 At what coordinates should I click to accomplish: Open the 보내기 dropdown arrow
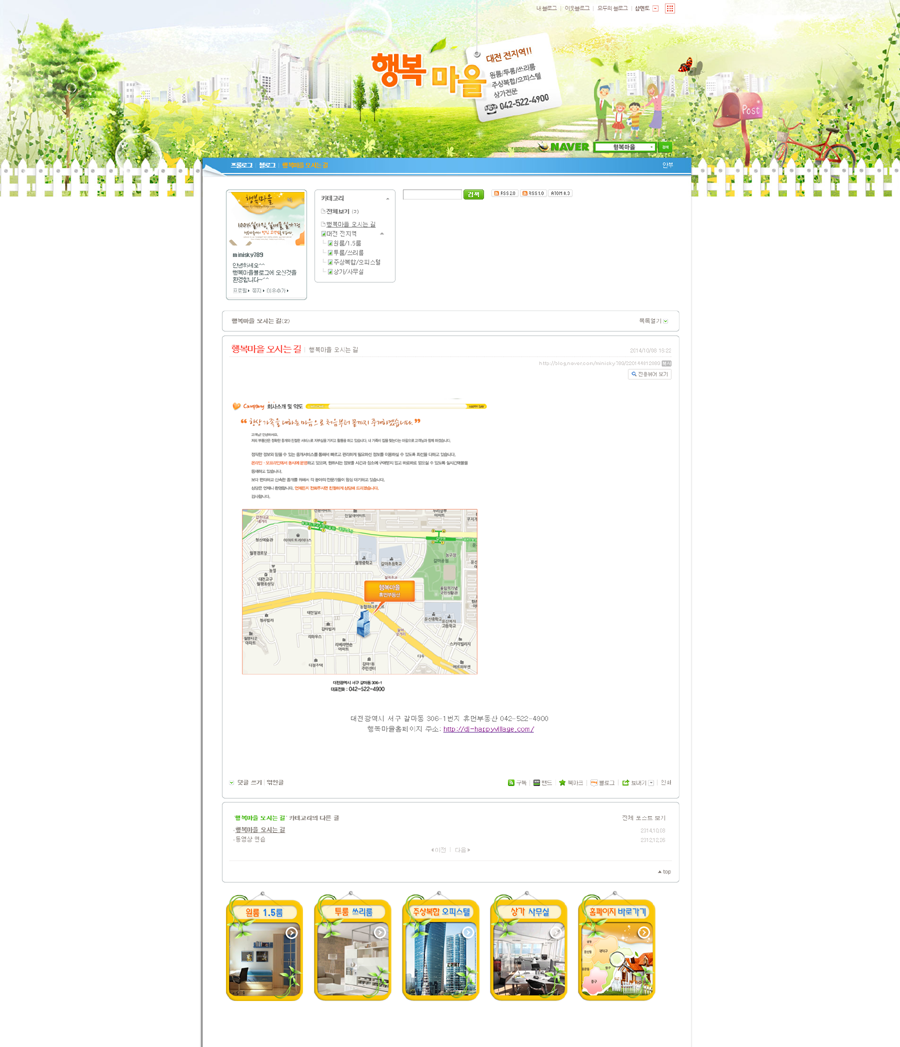[x=651, y=783]
